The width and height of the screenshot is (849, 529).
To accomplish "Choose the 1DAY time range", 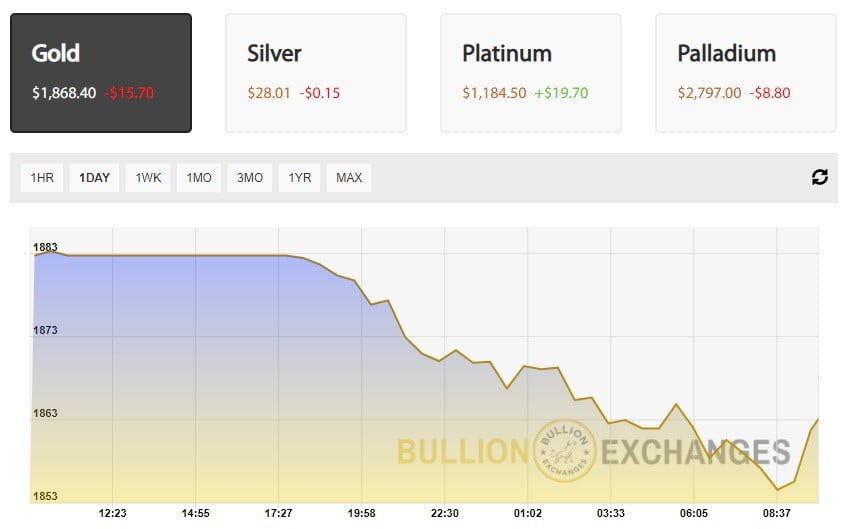I will coord(94,178).
